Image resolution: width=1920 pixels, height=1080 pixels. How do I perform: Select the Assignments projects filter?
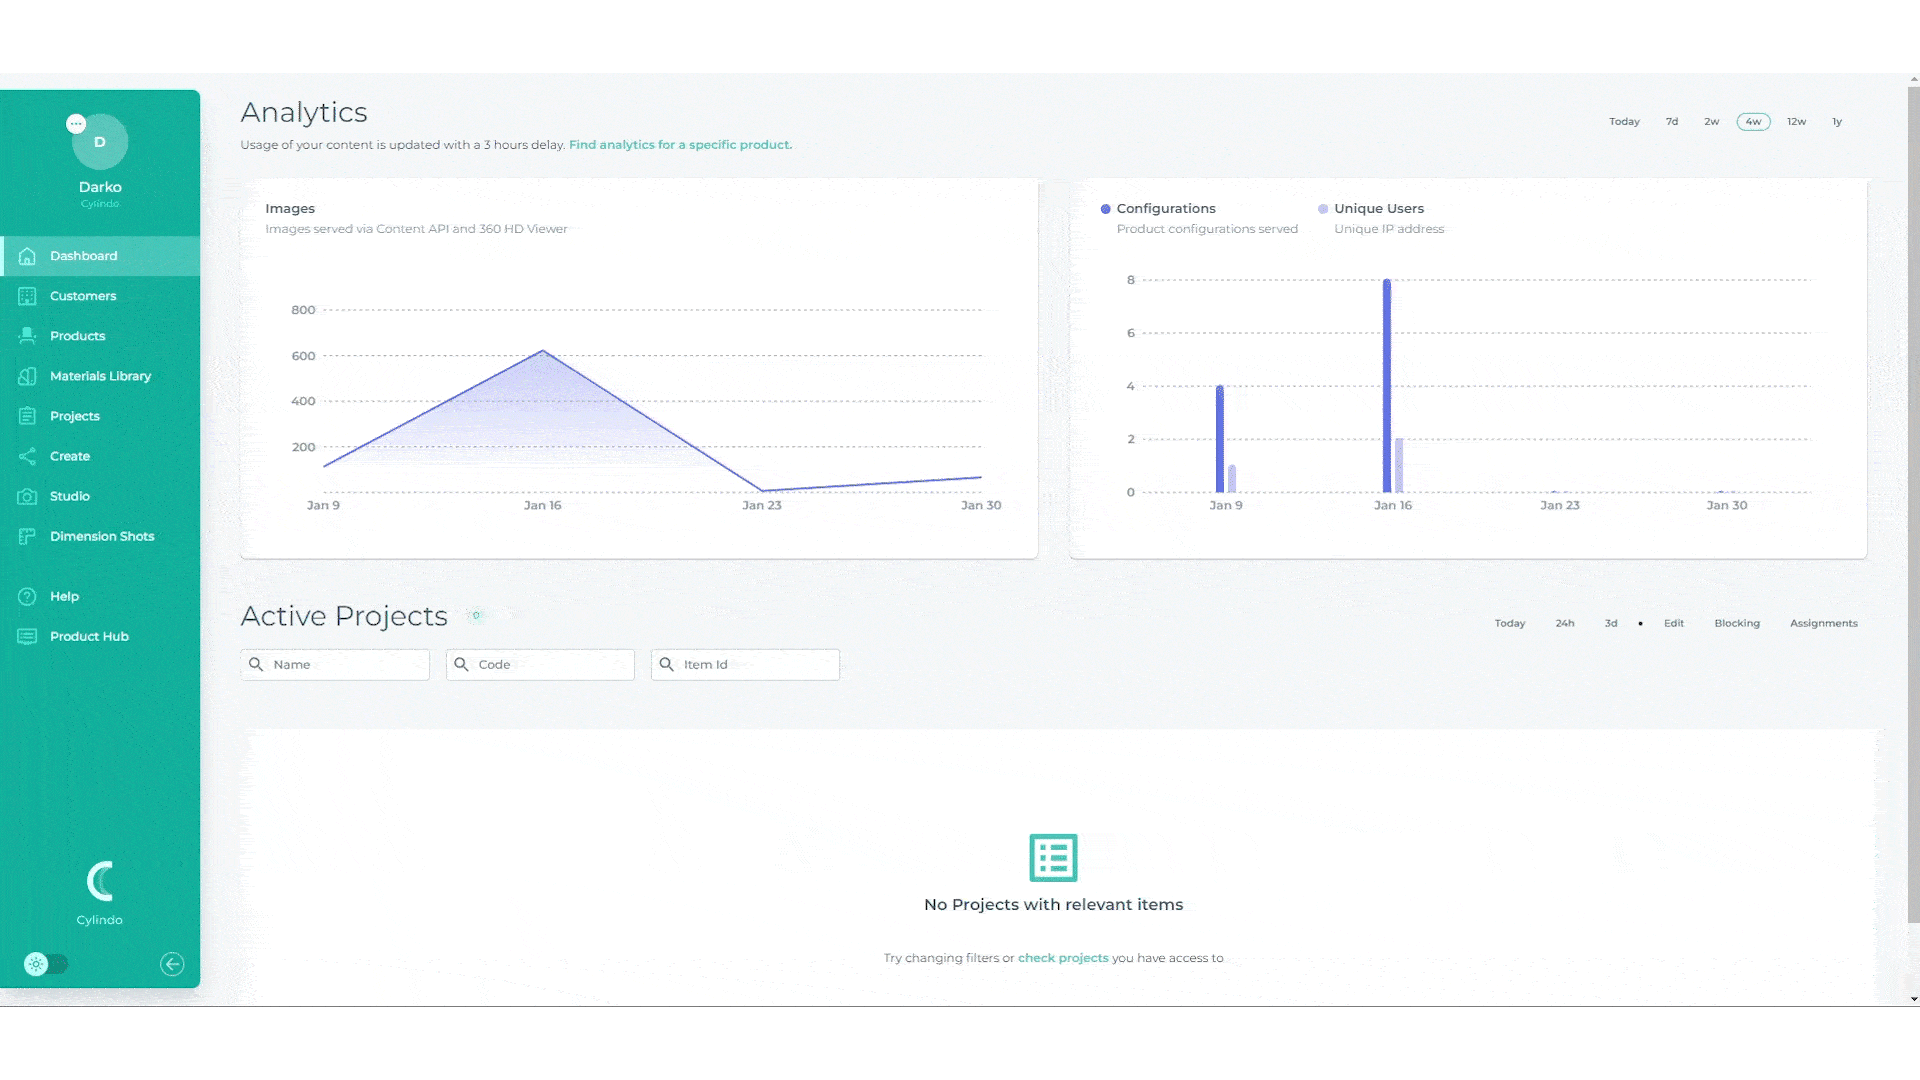pyautogui.click(x=1824, y=623)
